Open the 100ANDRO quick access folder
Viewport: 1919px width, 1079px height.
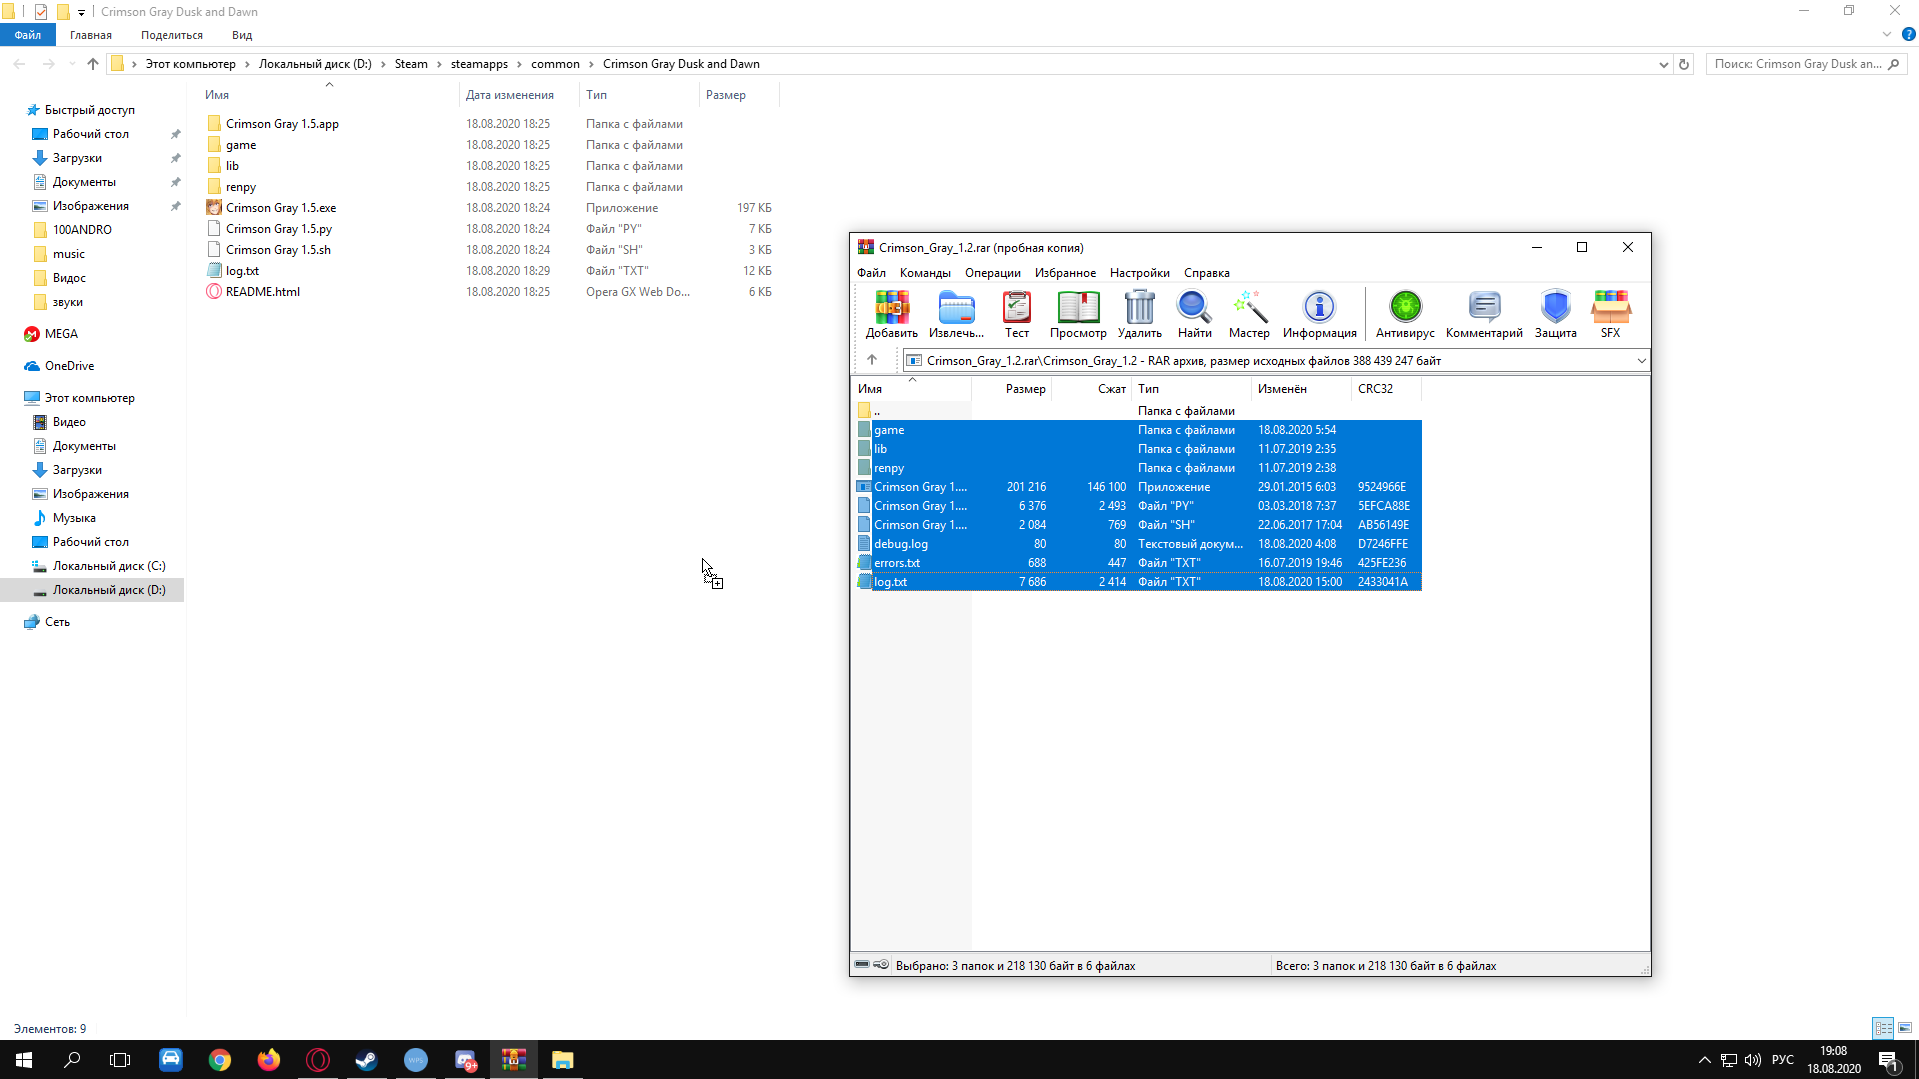[x=82, y=230]
